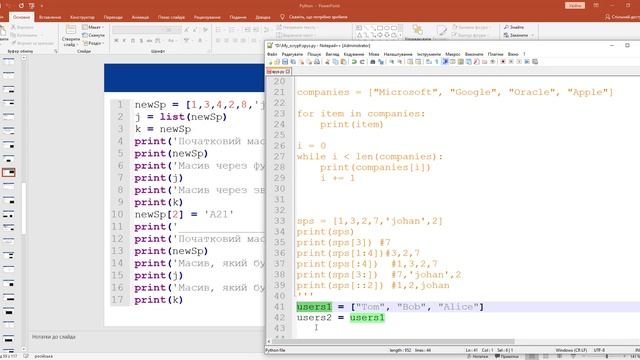Switch to Вставлення tab in PowerPoint
The image size is (640, 360).
pyautogui.click(x=50, y=17)
